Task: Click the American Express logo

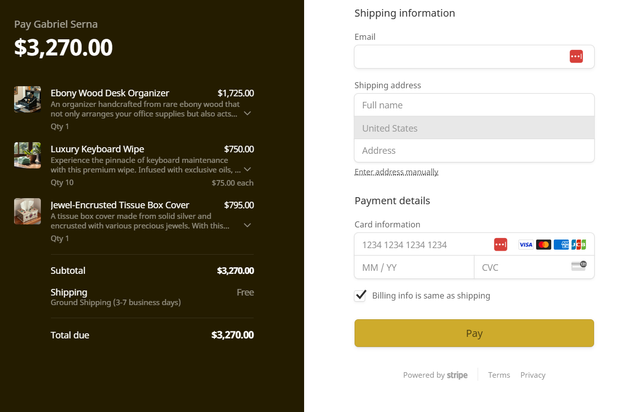Action: (x=561, y=245)
